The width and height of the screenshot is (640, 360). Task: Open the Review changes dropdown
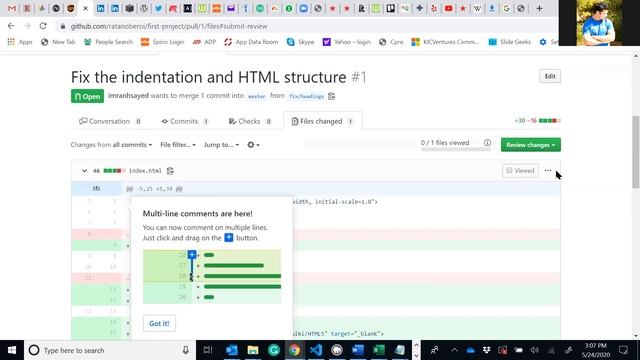(x=531, y=145)
